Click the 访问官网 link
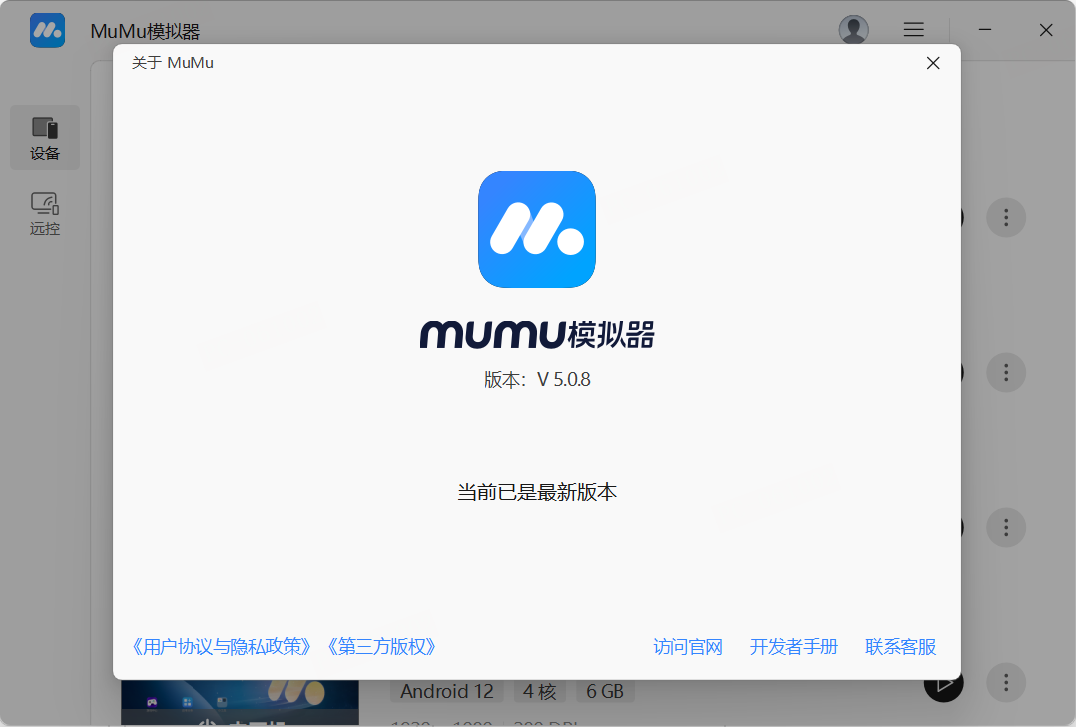 [688, 647]
